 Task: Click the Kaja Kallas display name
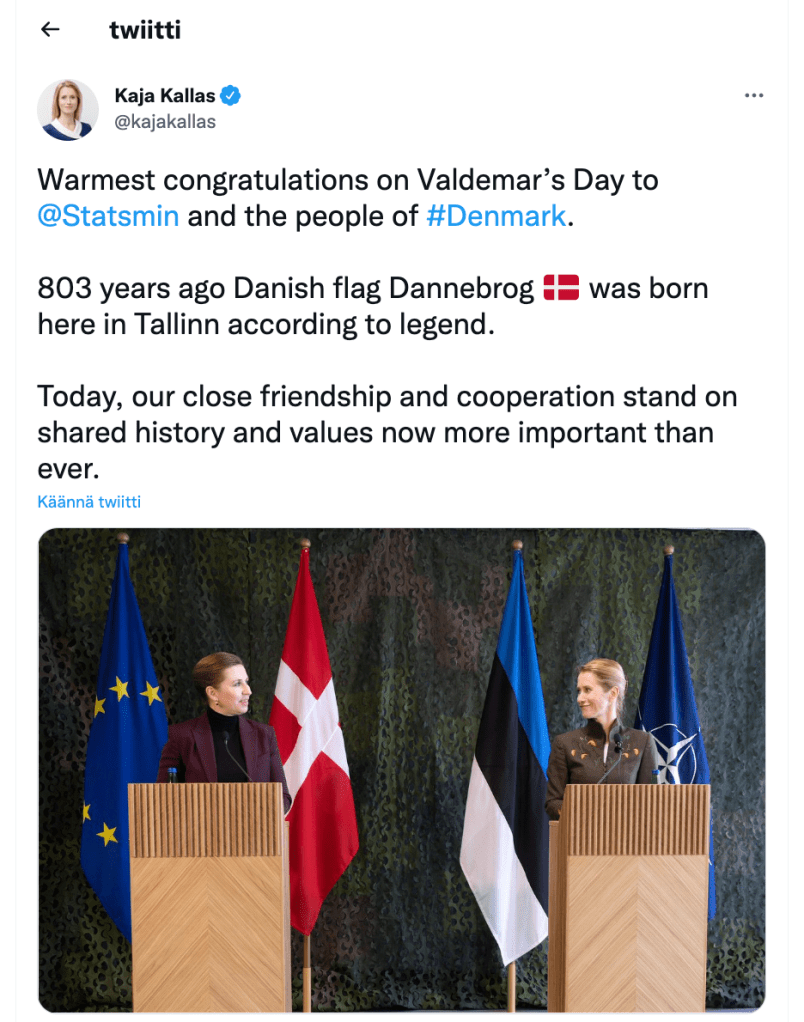coord(165,96)
